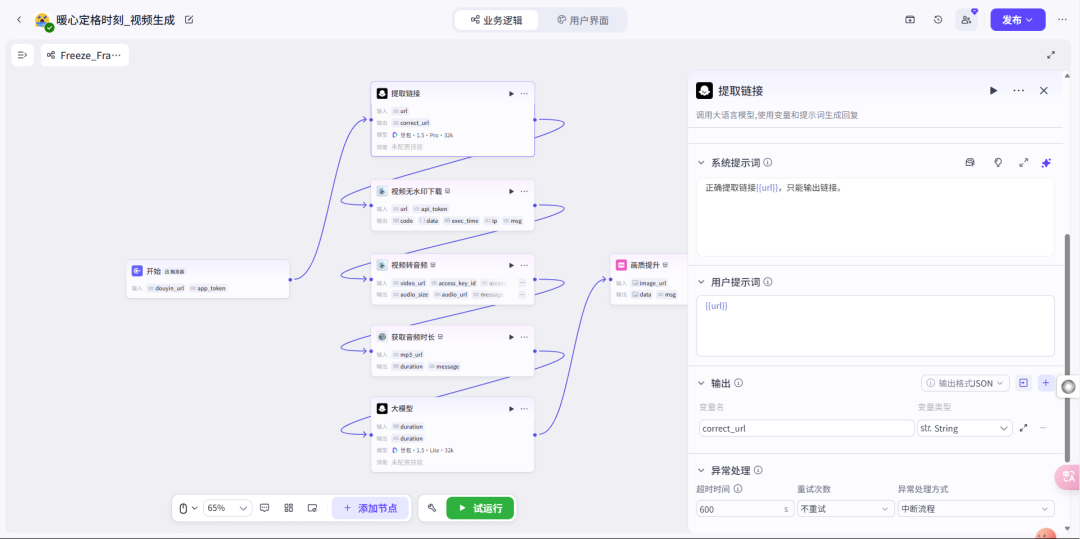Click the 600 timeout field
Image resolution: width=1080 pixels, height=539 pixels.
point(745,509)
